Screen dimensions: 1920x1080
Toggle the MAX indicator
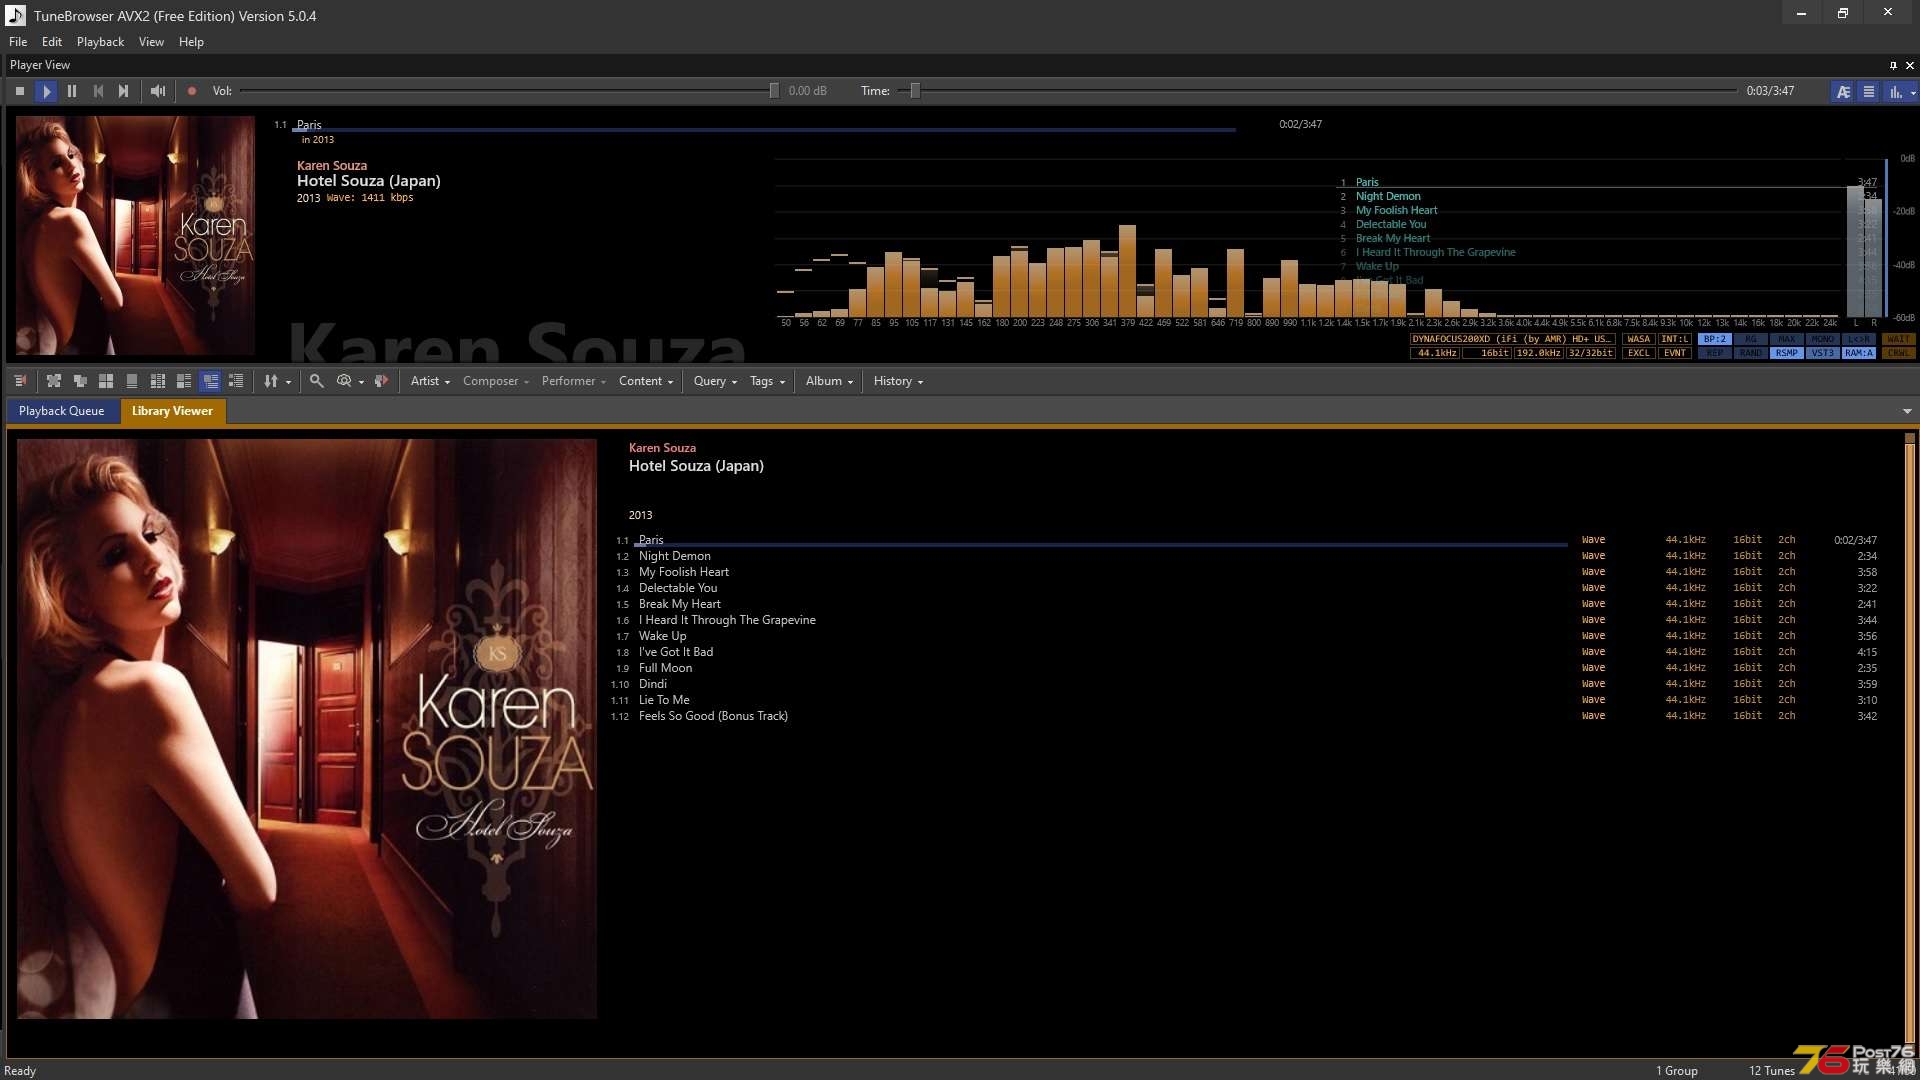point(1786,340)
